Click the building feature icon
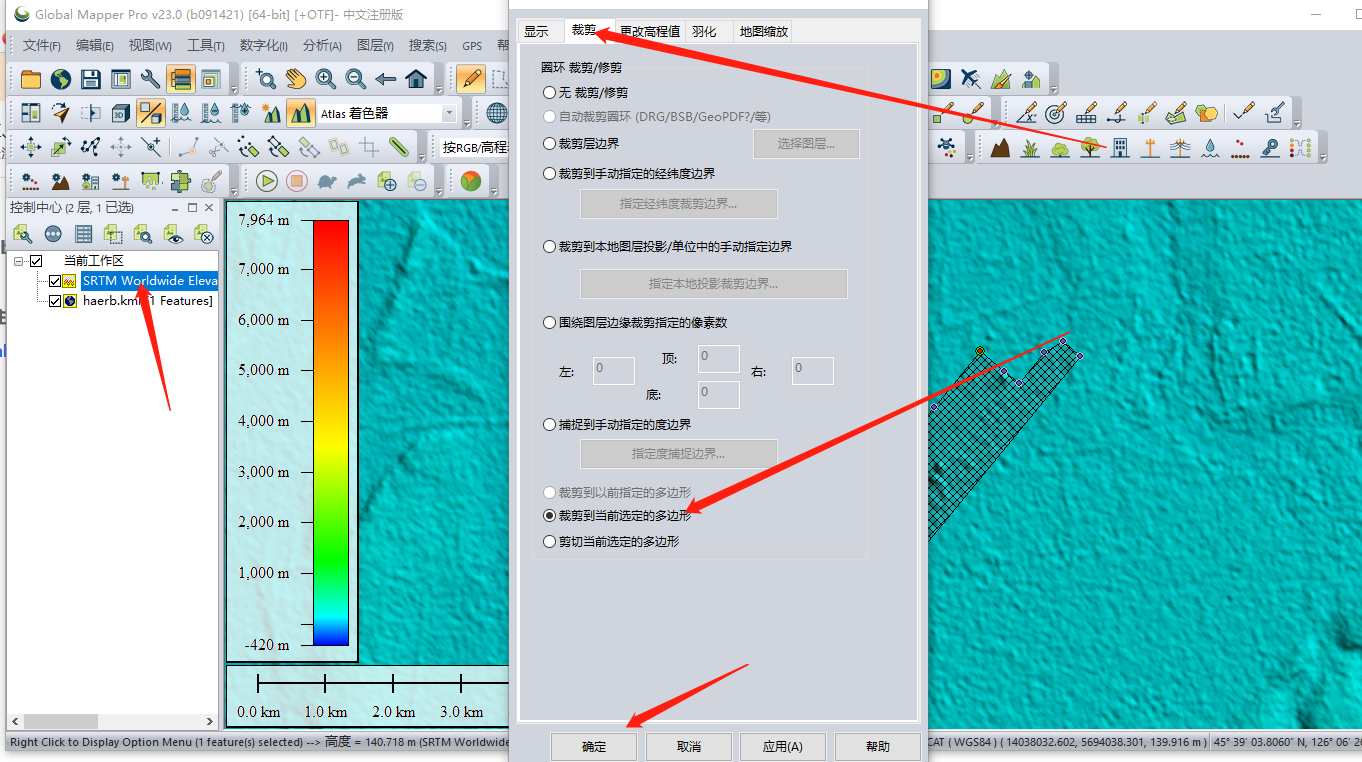Image resolution: width=1362 pixels, height=762 pixels. tap(1120, 148)
